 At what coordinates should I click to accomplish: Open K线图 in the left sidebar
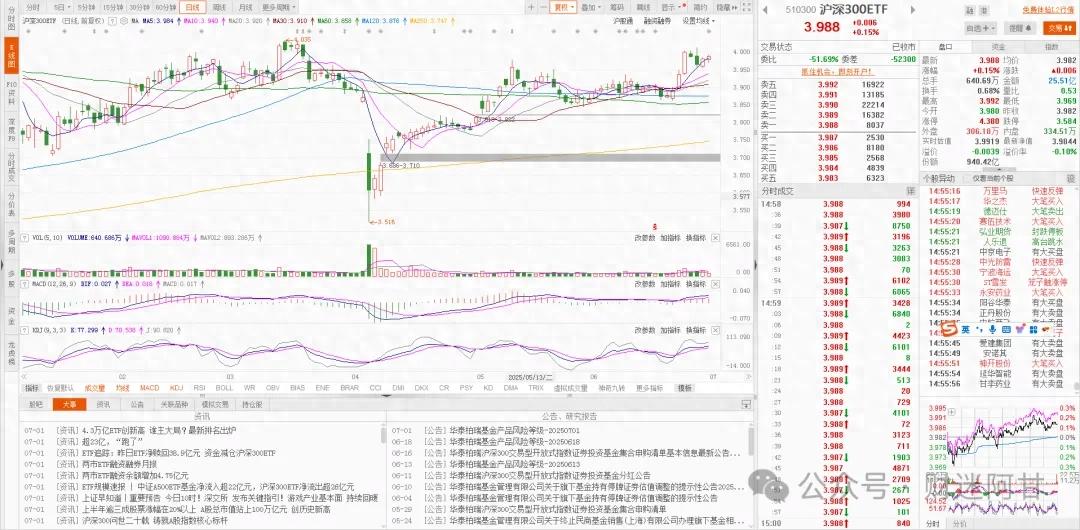tap(11, 57)
